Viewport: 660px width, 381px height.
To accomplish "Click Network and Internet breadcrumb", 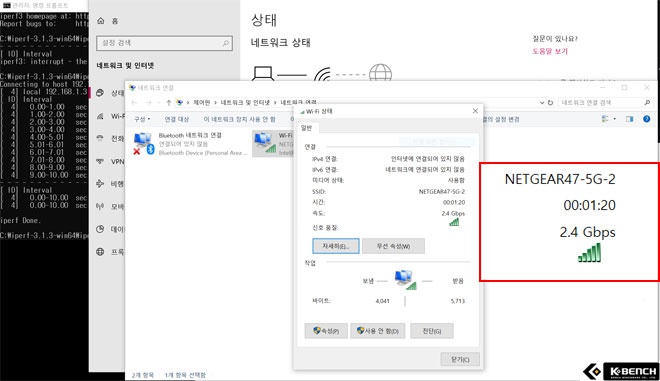I will (245, 102).
